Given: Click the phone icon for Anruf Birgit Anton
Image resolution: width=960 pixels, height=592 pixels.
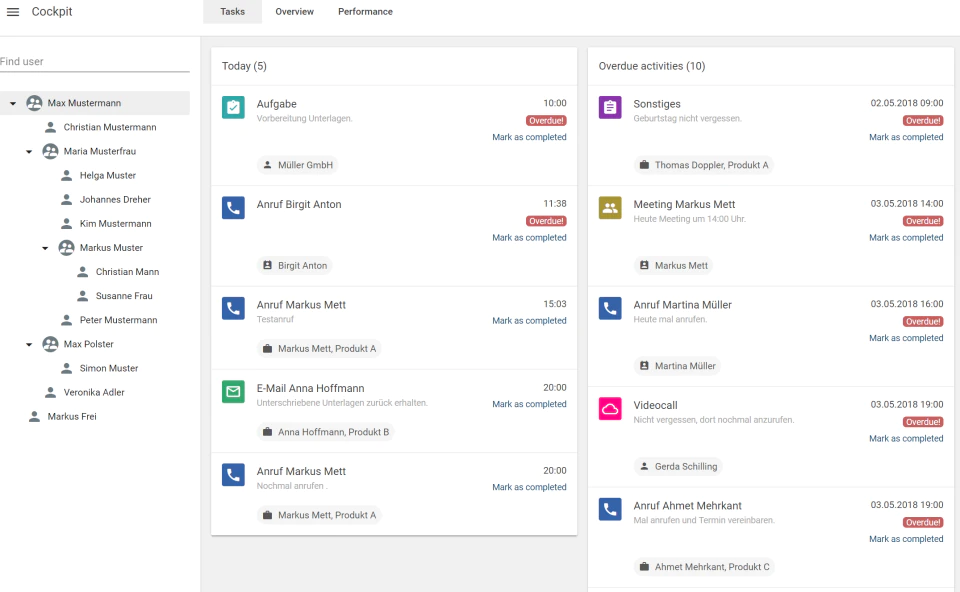Looking at the screenshot, I should [233, 208].
